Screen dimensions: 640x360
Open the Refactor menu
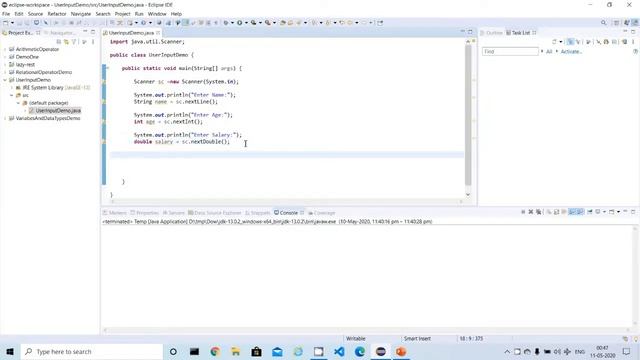[x=57, y=14]
